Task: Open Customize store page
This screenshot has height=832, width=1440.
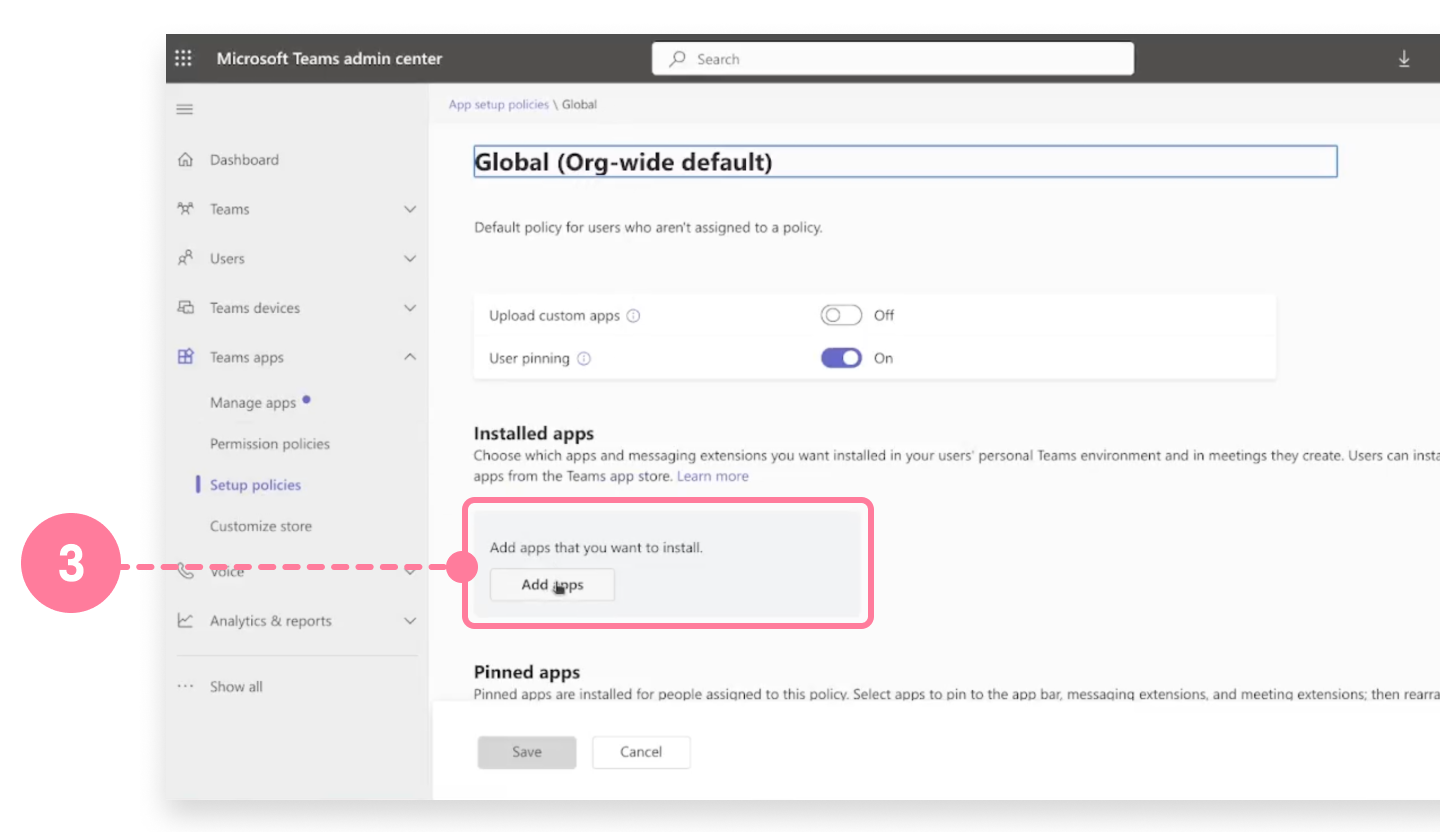Action: coord(261,526)
